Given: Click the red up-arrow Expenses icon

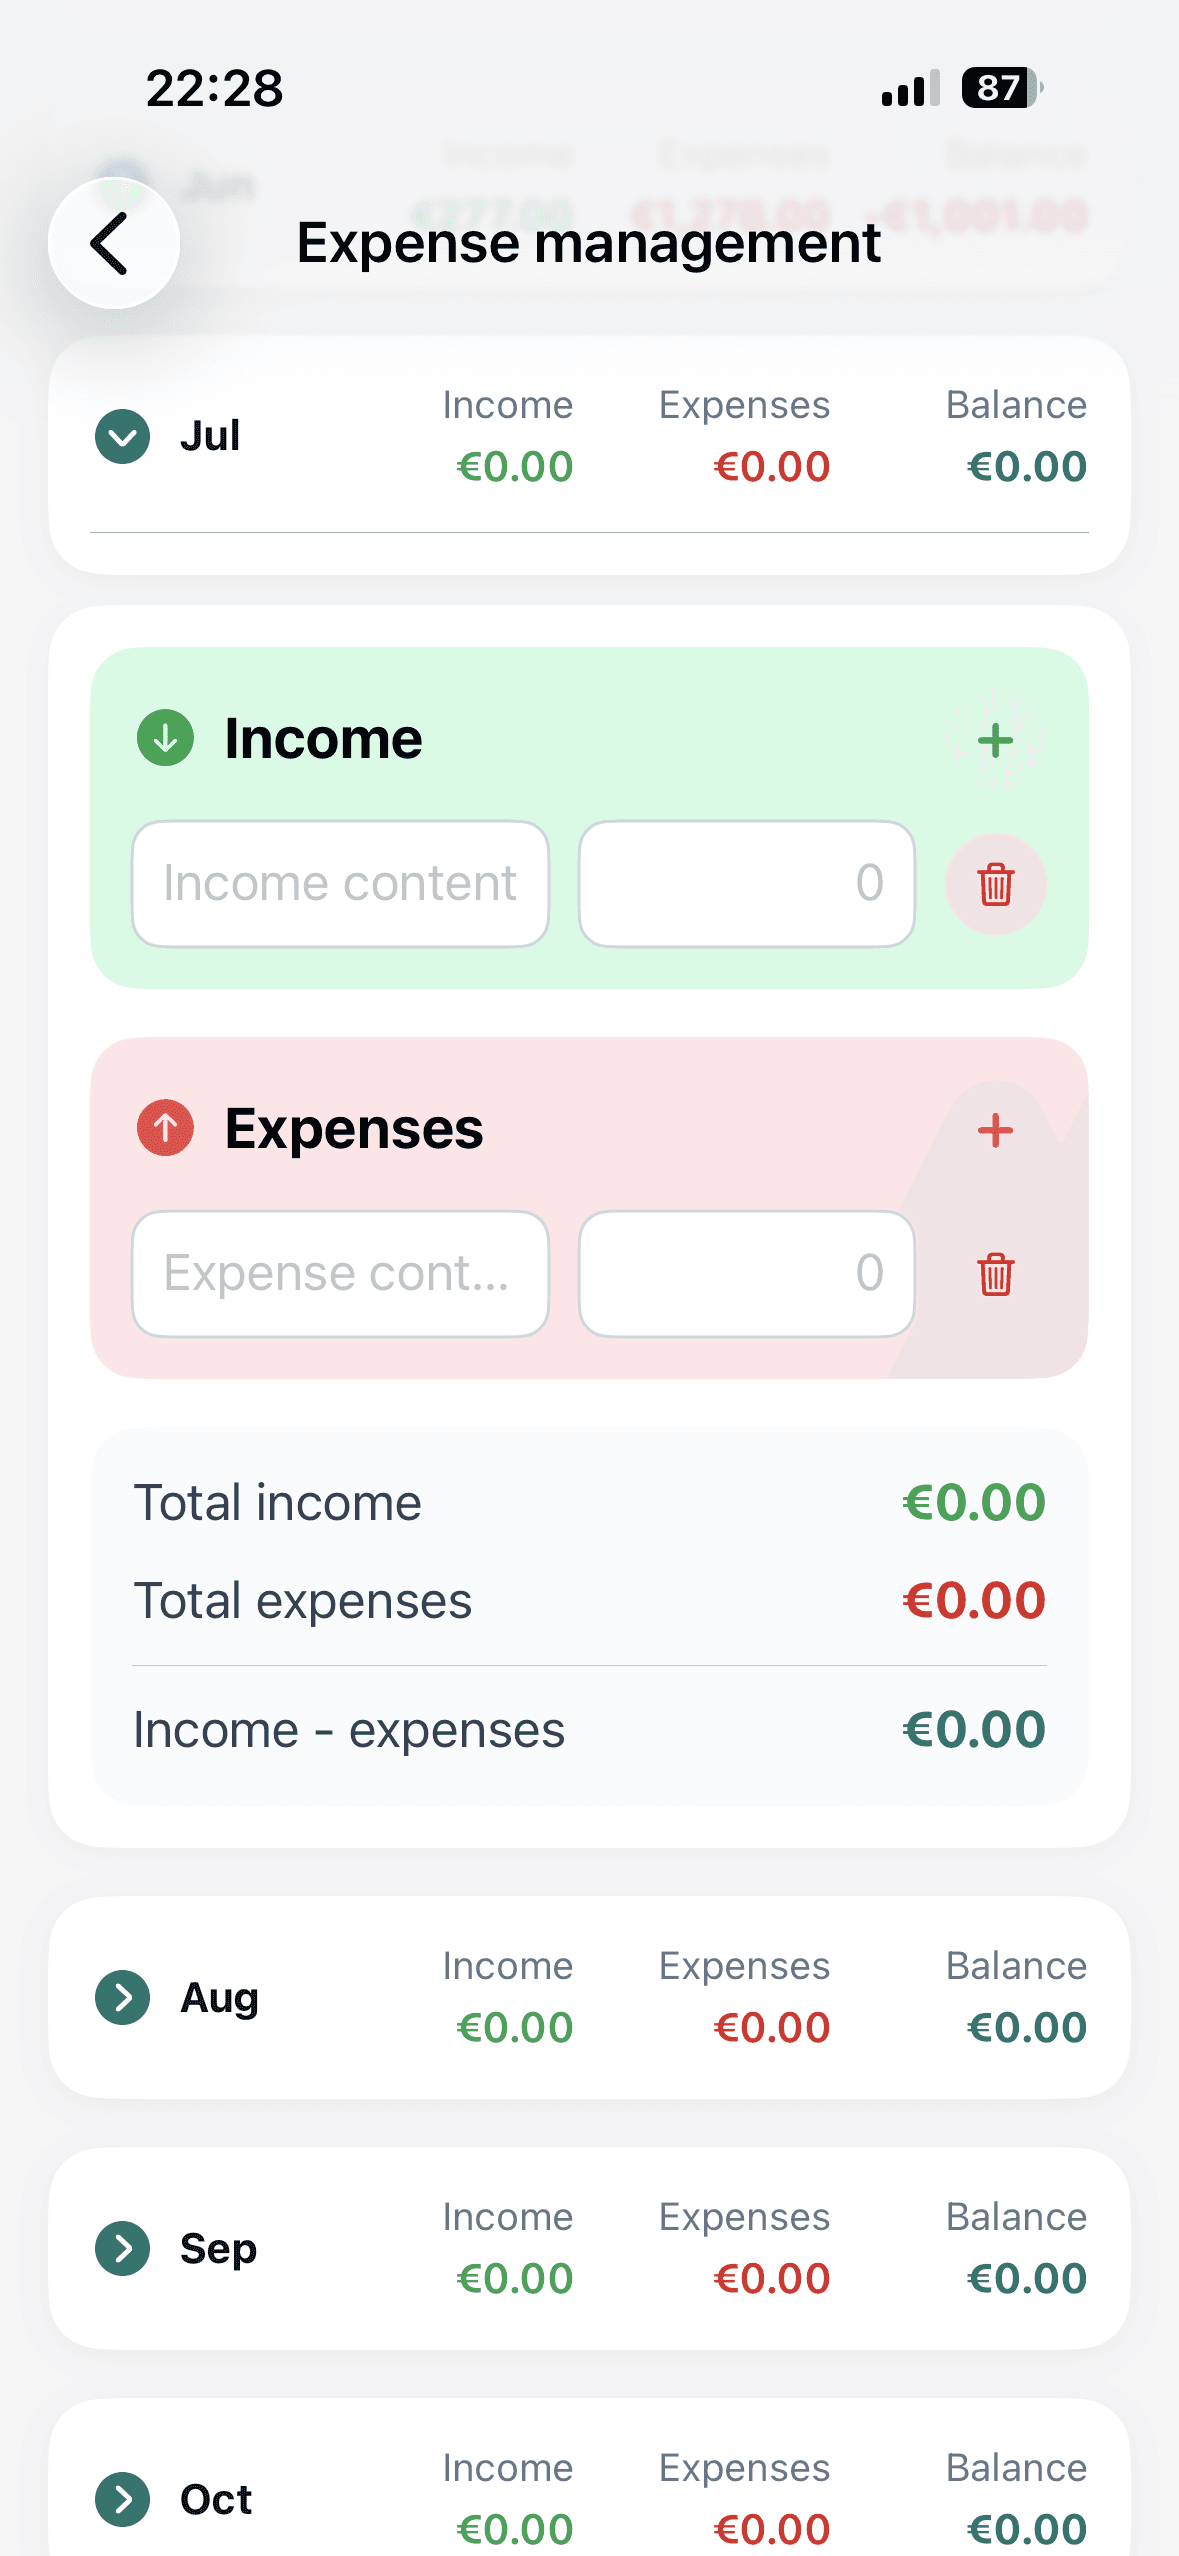Looking at the screenshot, I should 165,1128.
